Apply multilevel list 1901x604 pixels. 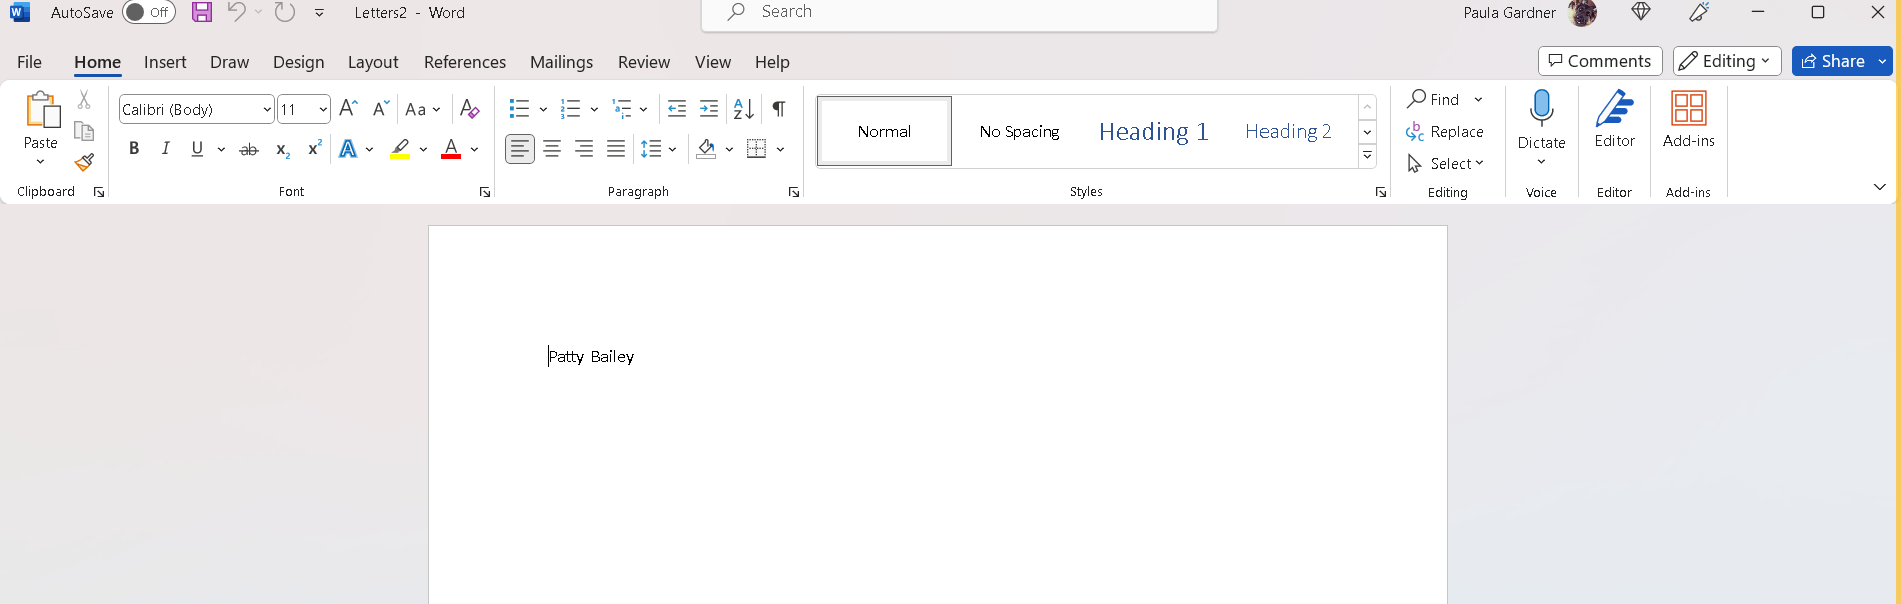pyautogui.click(x=621, y=108)
